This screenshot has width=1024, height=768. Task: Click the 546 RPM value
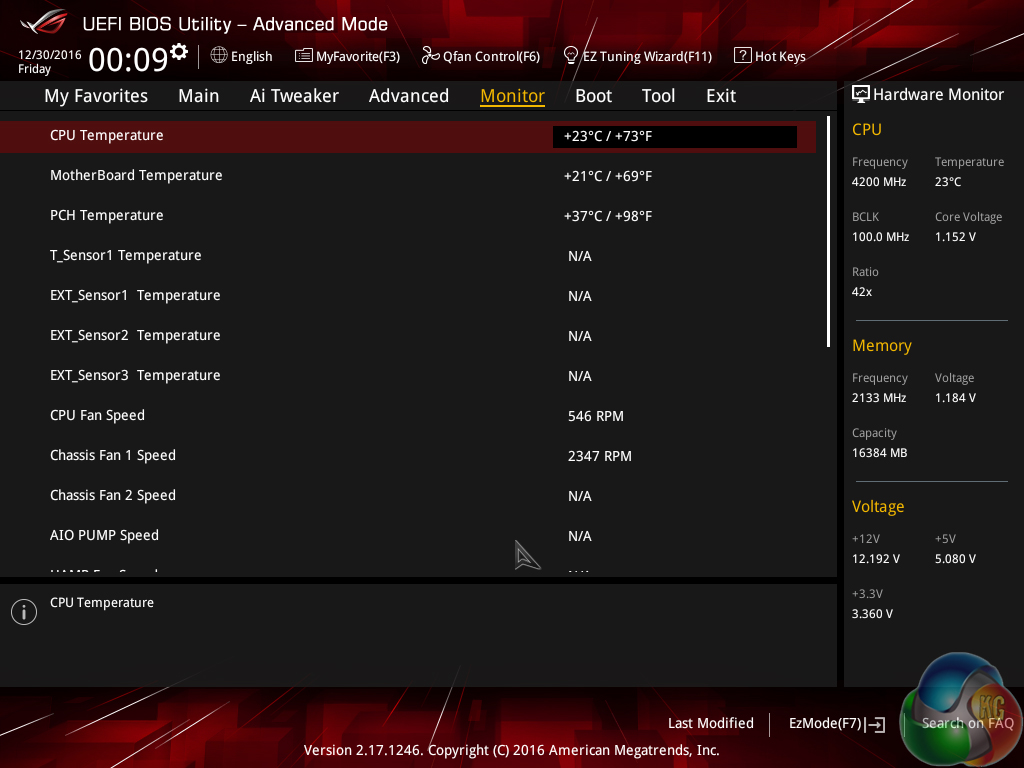[x=596, y=416]
